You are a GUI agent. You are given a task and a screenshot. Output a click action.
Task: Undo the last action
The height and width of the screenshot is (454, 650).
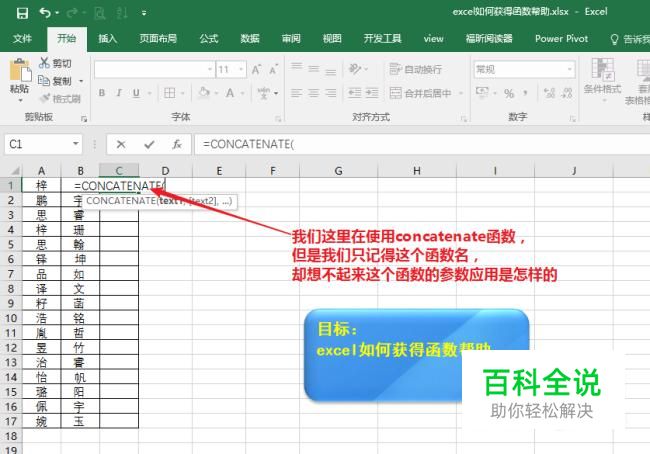click(45, 13)
